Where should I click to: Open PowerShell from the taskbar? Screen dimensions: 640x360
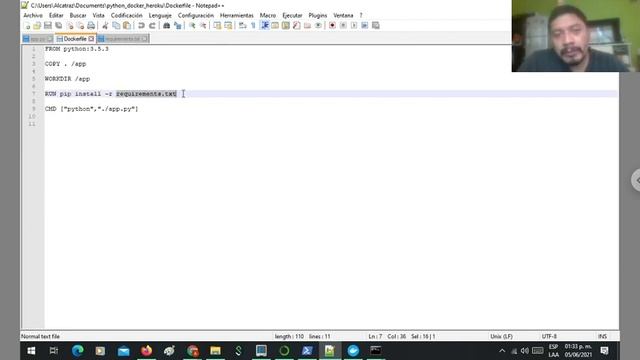[307, 351]
